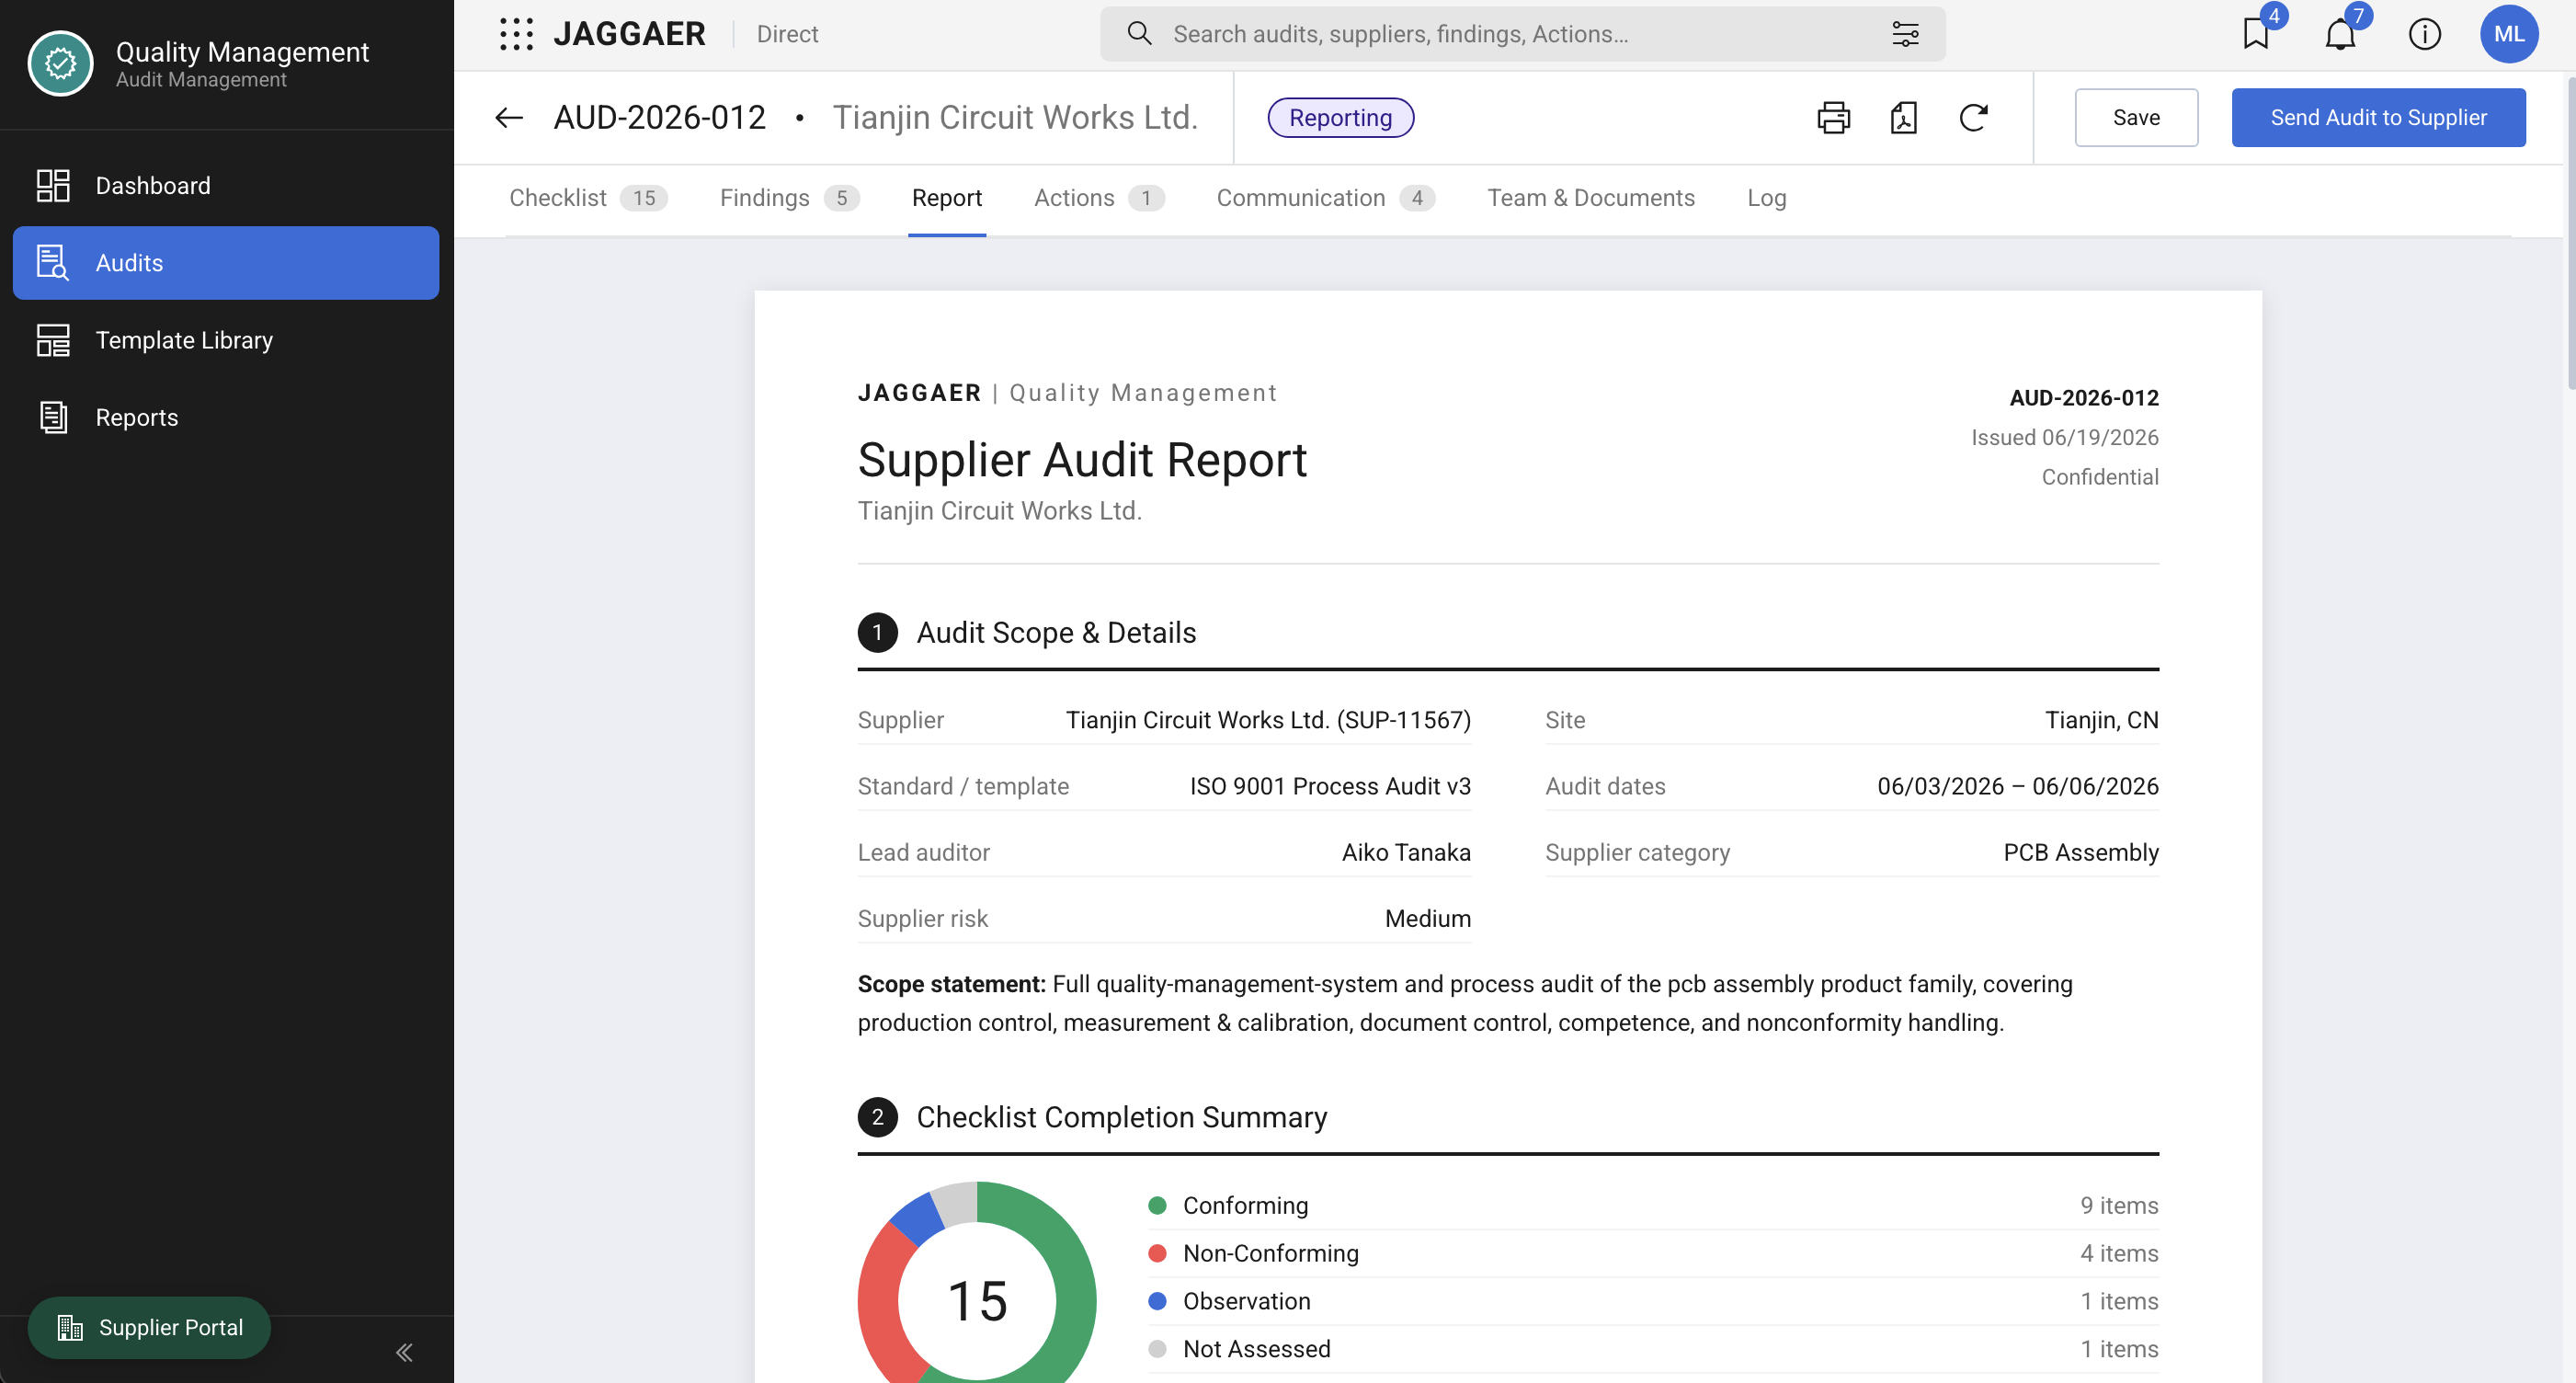Click the Supplier Audit Report heading

[1082, 461]
